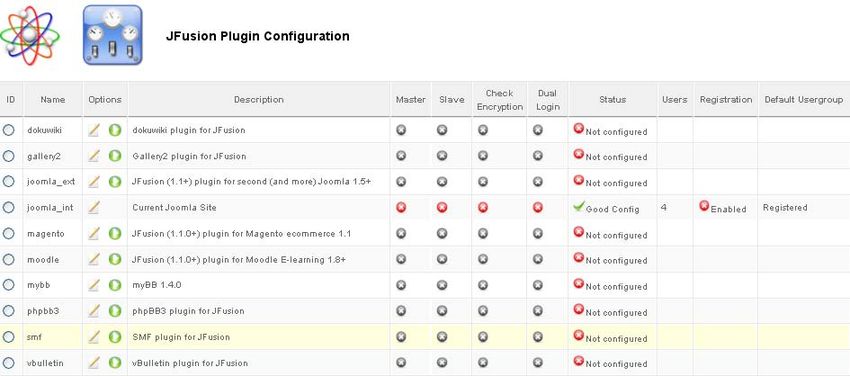Edit the joomla_ext plugin configuration
Image resolution: width=850 pixels, height=376 pixels.
tap(94, 181)
